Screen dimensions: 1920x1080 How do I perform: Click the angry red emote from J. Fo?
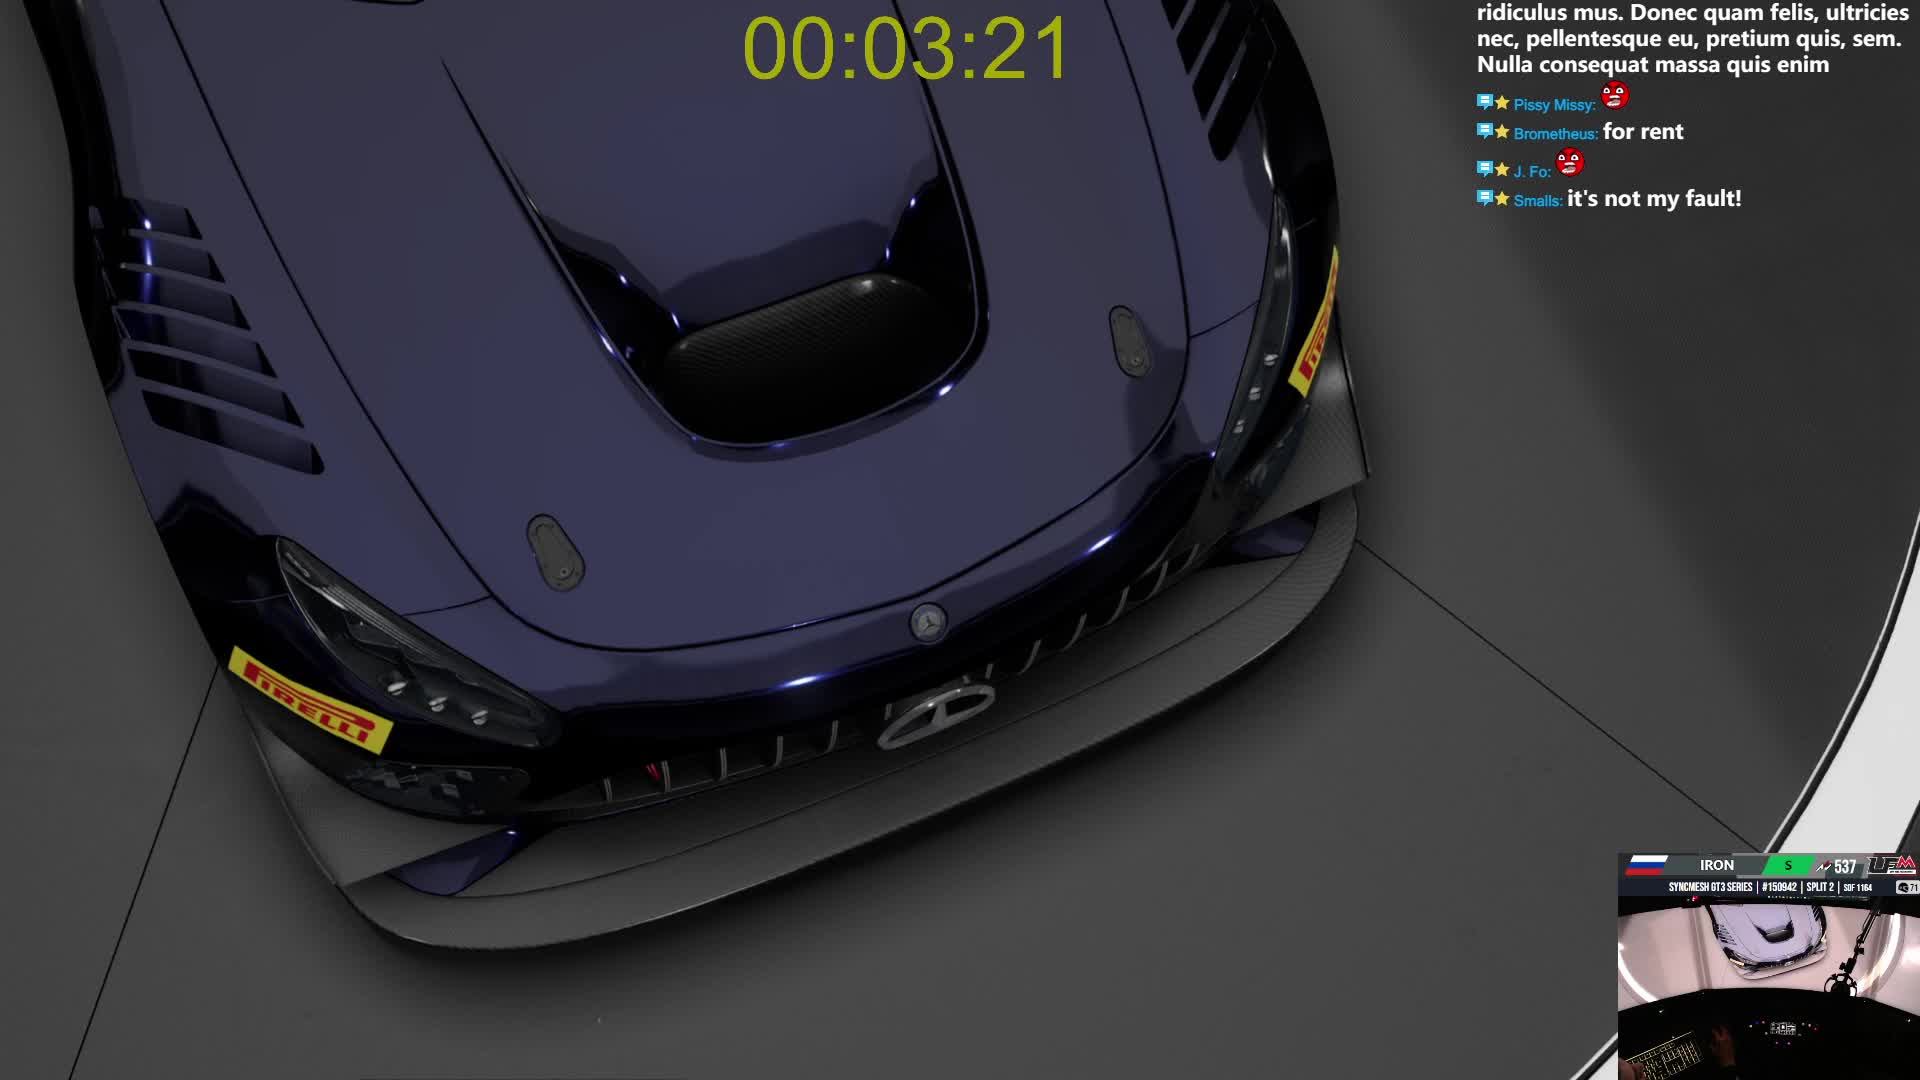coord(1570,161)
